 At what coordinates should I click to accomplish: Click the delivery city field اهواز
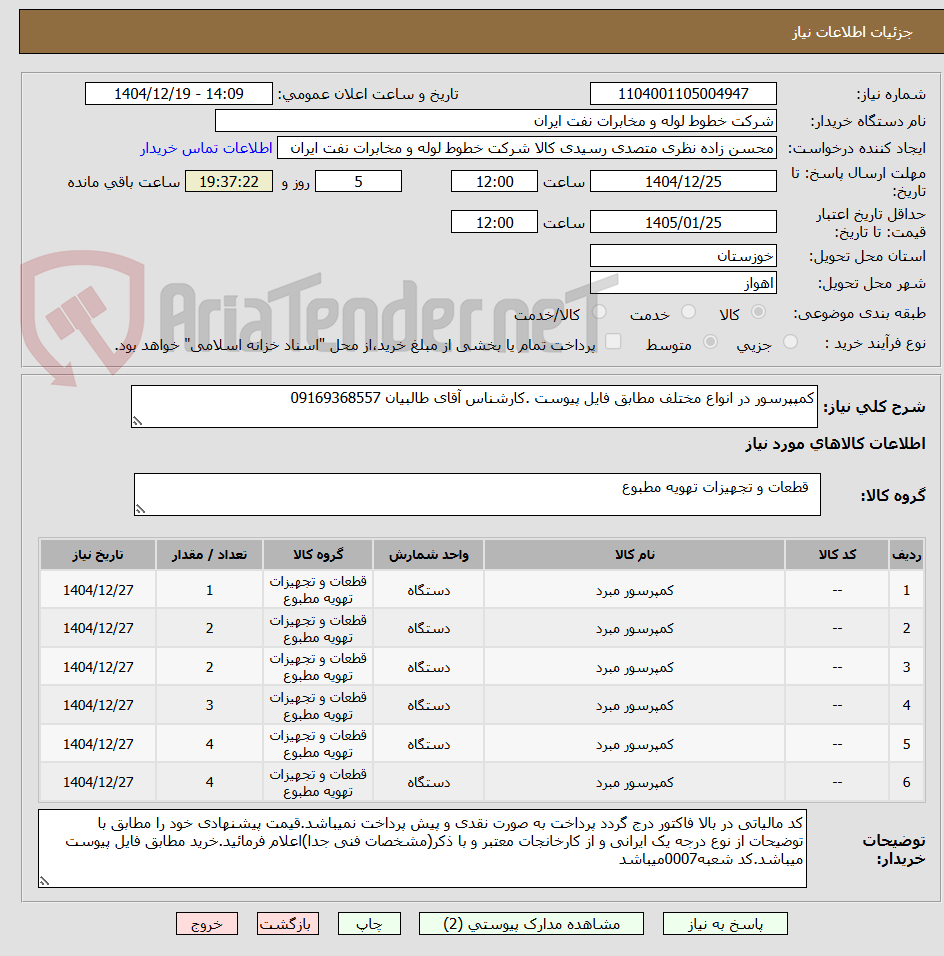(683, 283)
